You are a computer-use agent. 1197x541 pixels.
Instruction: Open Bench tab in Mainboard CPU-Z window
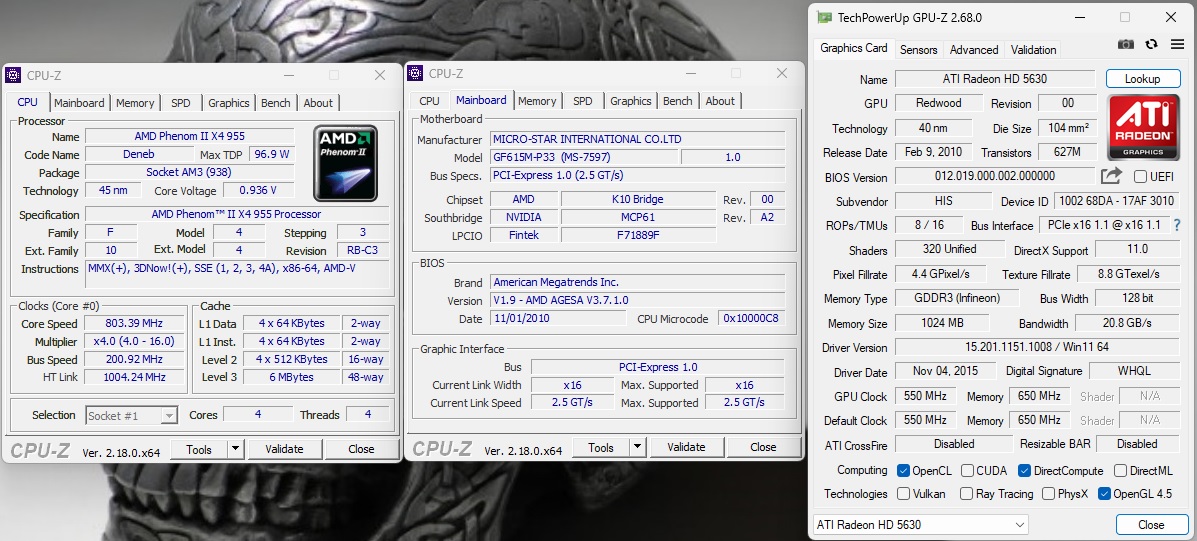678,101
